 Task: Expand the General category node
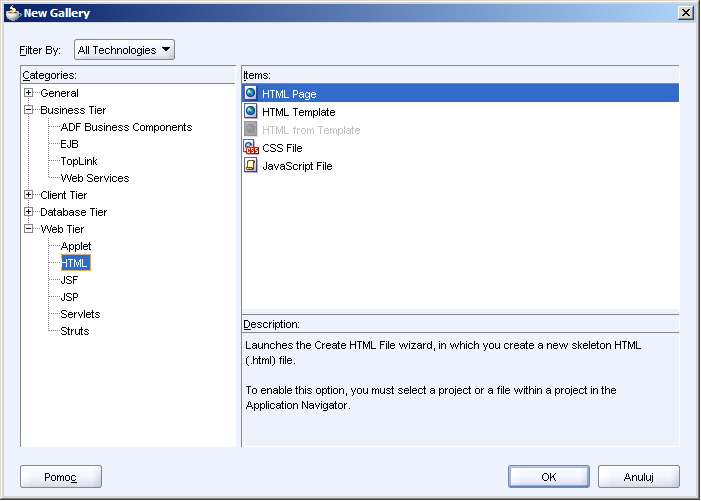coord(29,93)
